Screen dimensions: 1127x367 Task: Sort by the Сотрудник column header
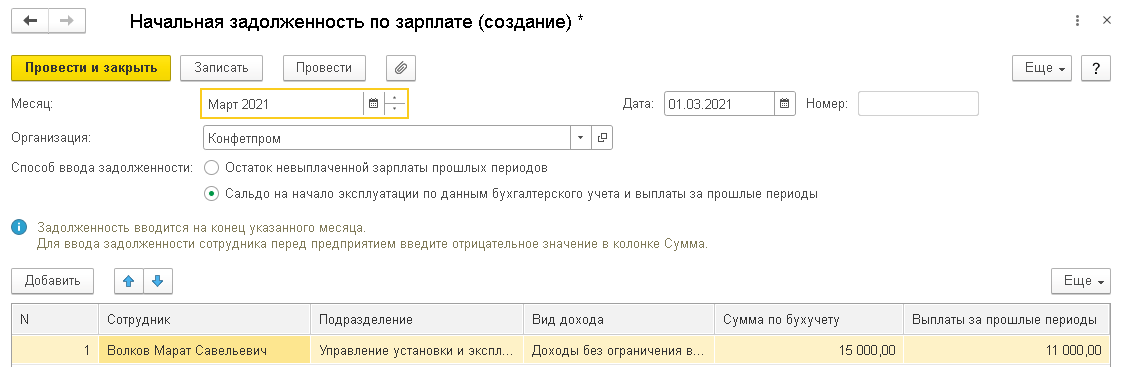[x=204, y=320]
